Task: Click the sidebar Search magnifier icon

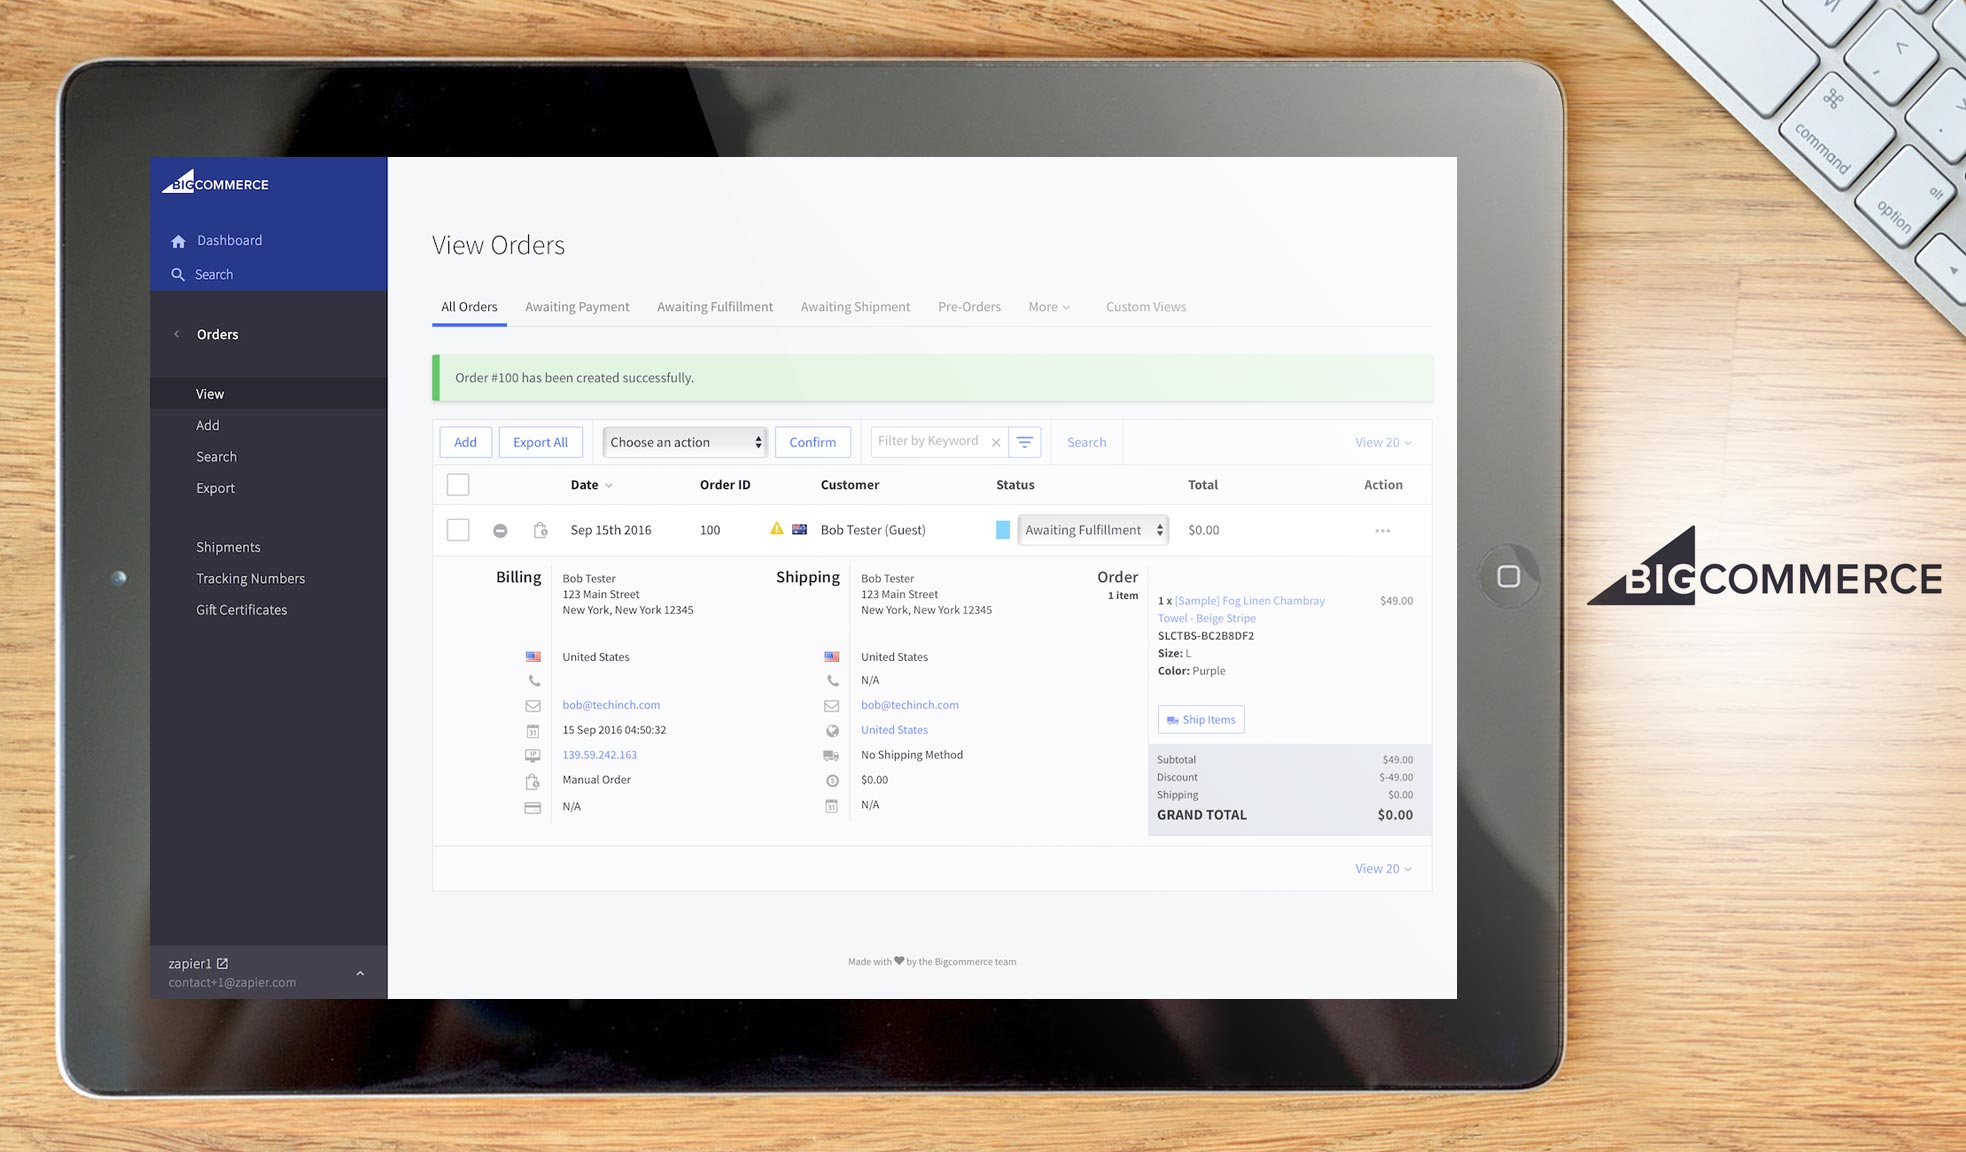Action: click(178, 274)
